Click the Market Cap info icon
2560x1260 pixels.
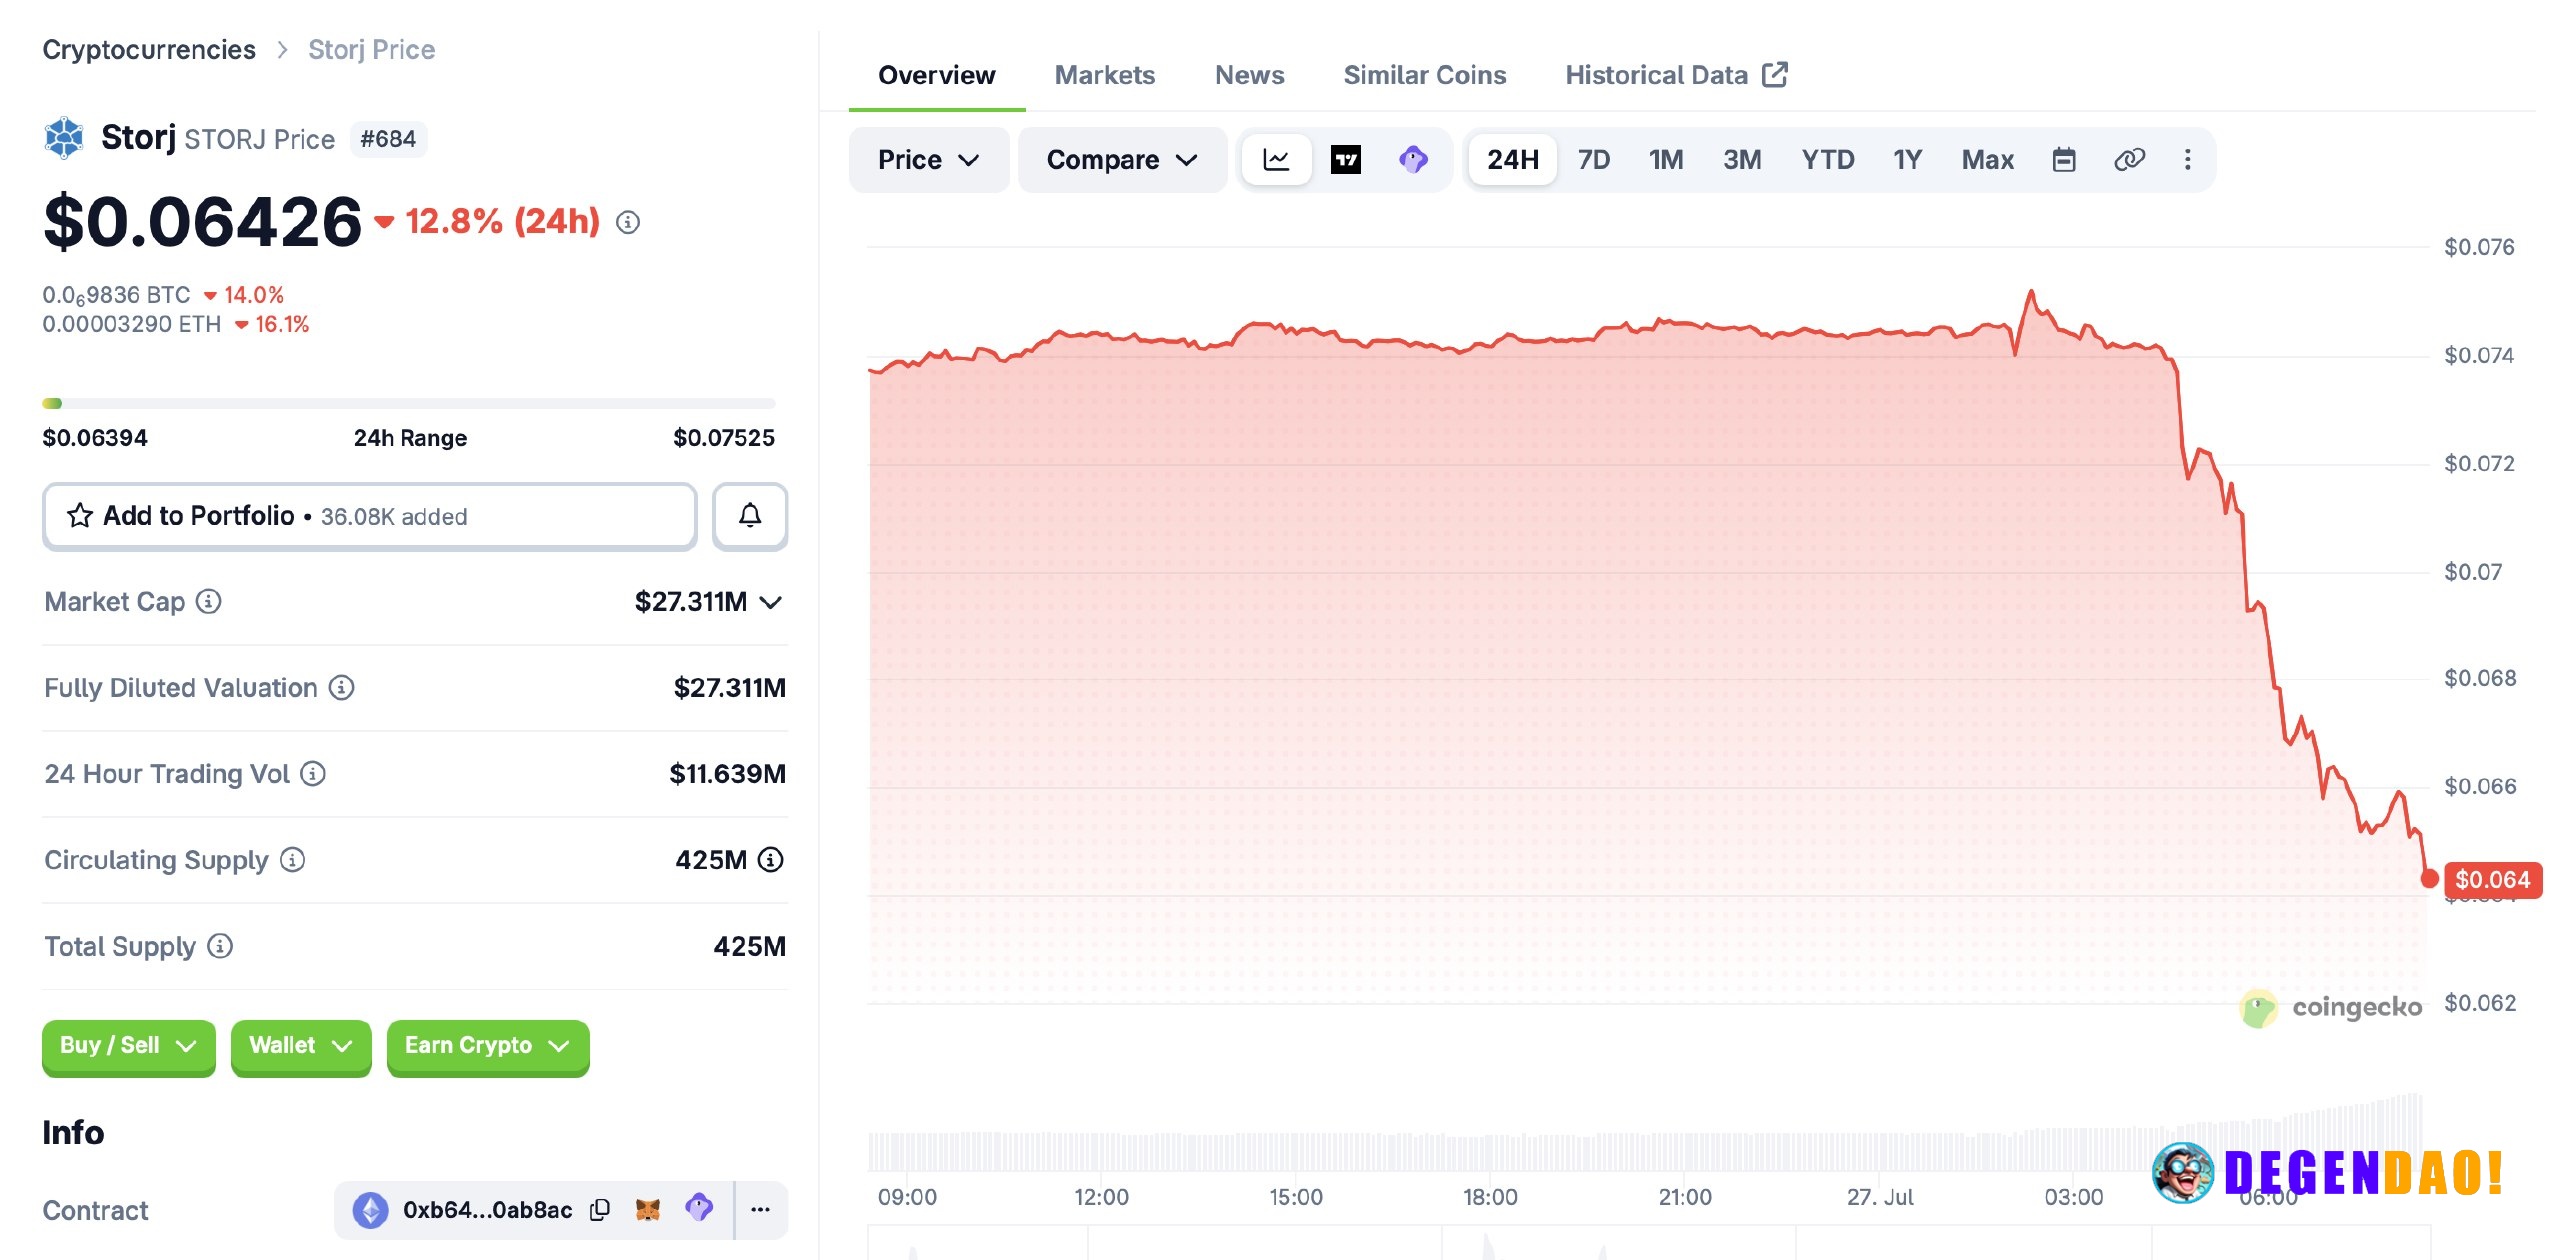click(x=208, y=602)
